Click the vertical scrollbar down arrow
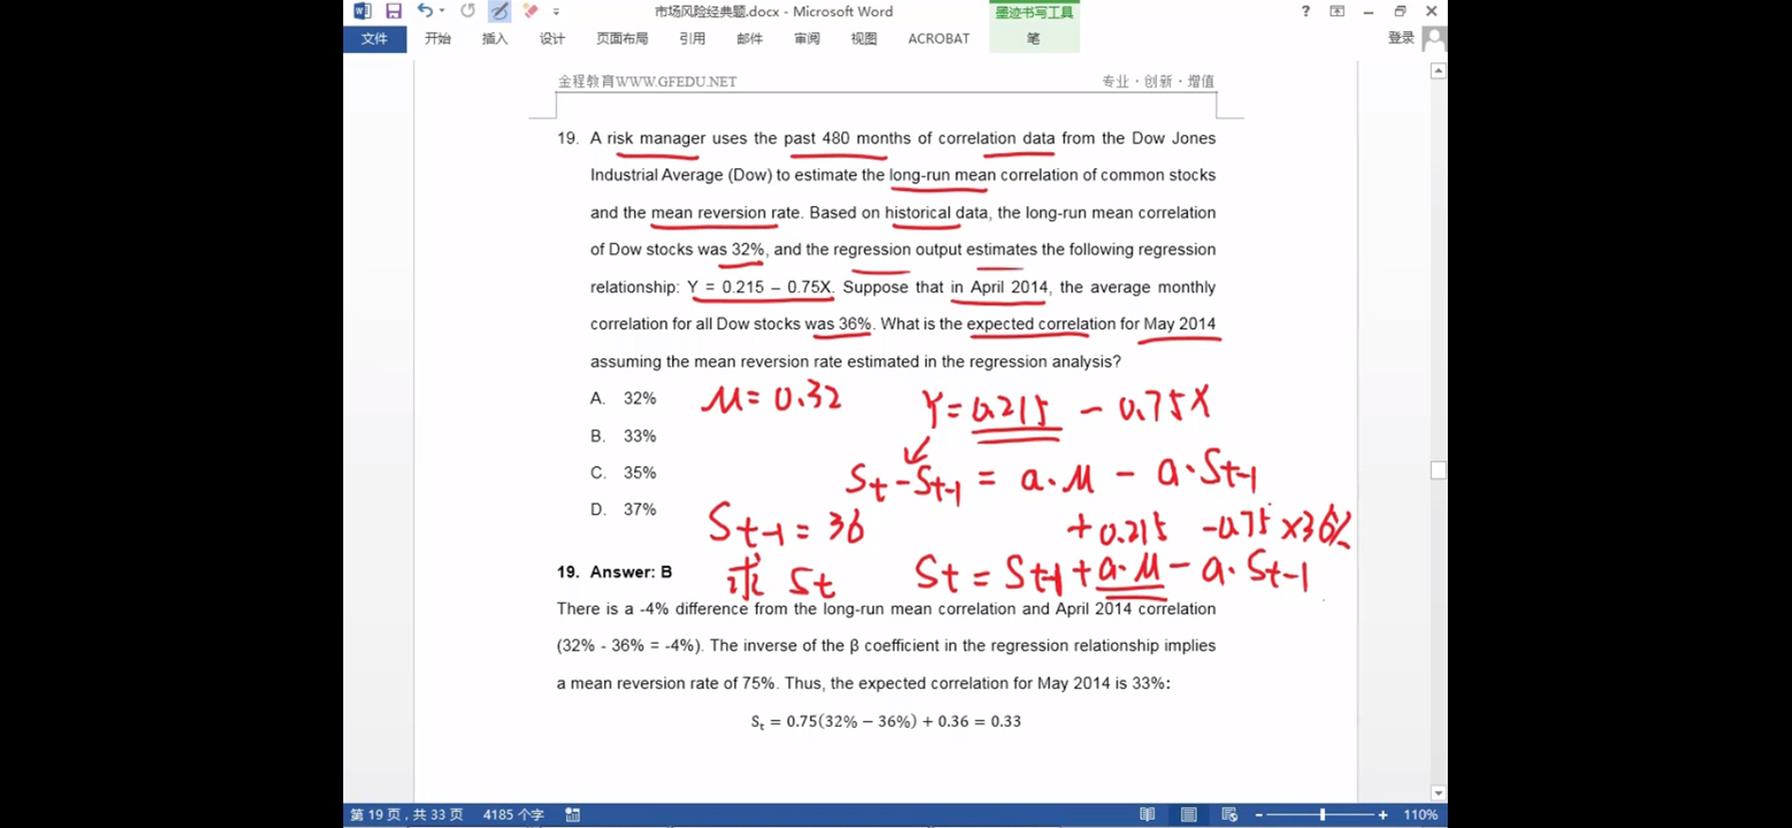Viewport: 1792px width, 828px height. coord(1438,793)
